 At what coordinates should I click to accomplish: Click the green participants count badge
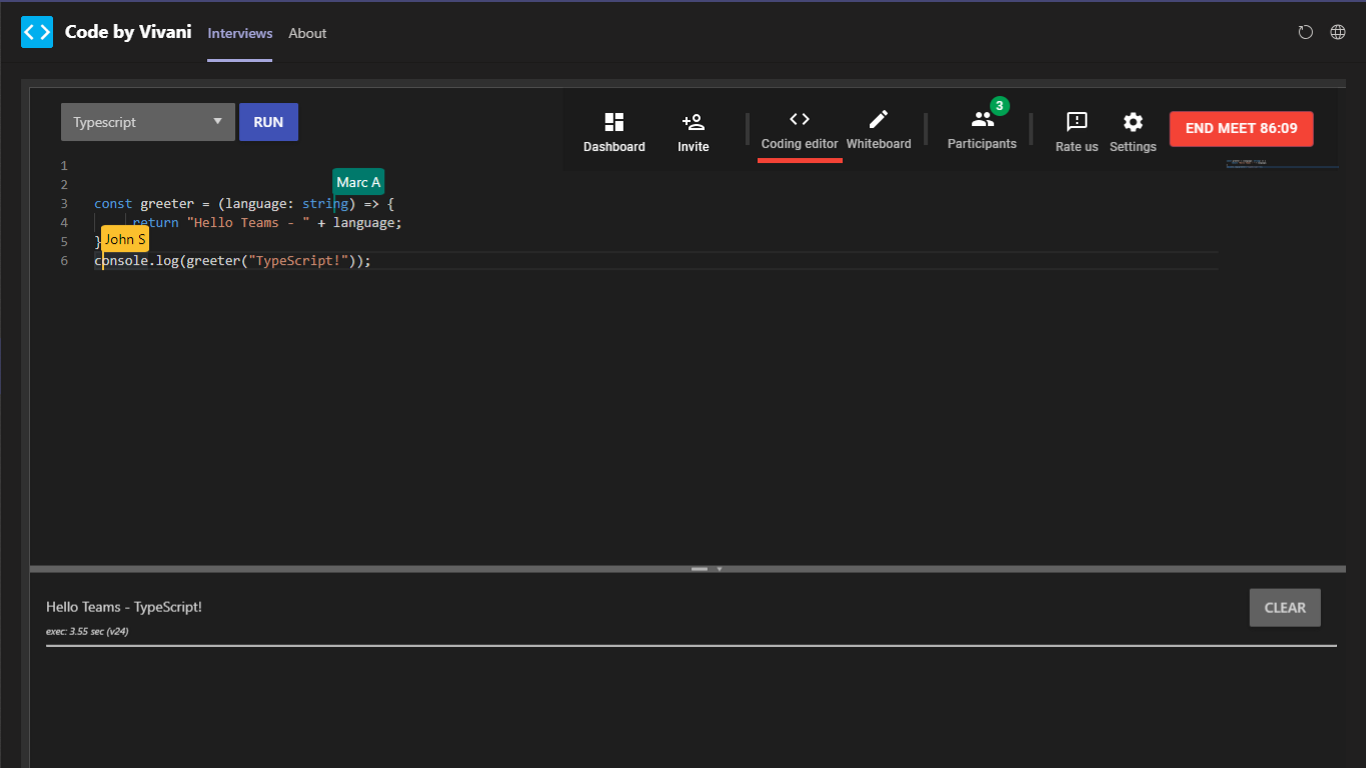coord(999,105)
